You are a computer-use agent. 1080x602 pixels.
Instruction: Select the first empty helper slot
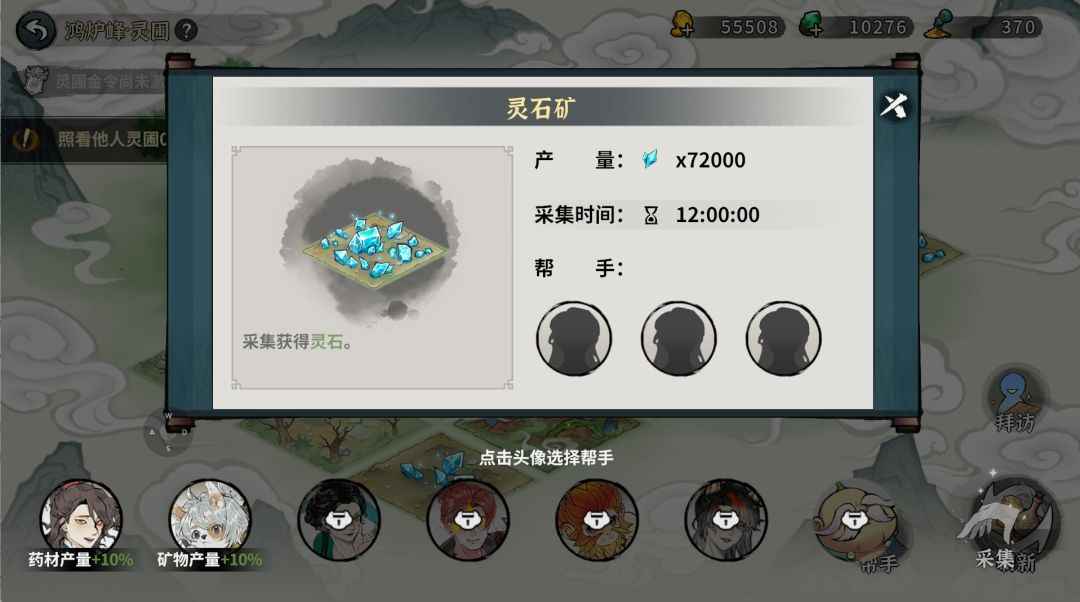pyautogui.click(x=574, y=338)
